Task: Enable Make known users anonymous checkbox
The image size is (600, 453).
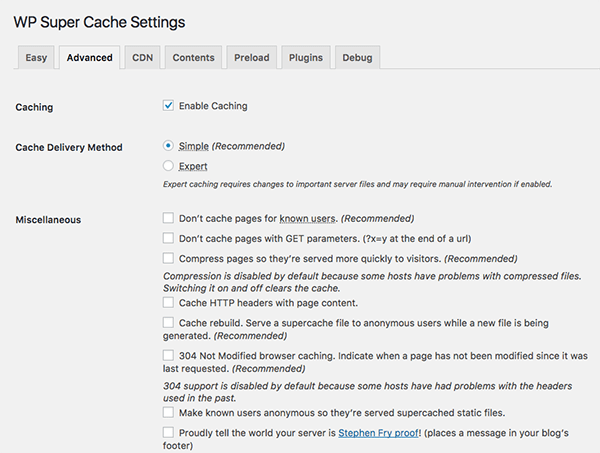Action: 168,412
